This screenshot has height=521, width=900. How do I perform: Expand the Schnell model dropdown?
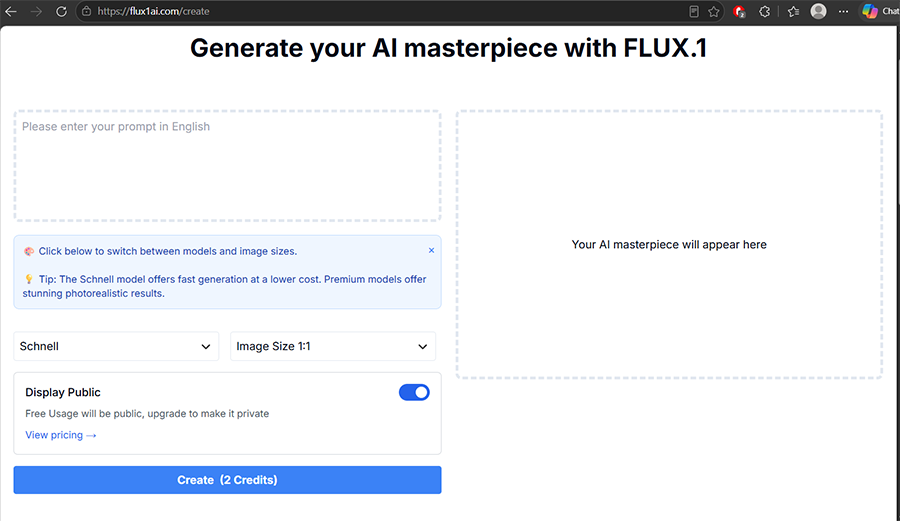116,347
